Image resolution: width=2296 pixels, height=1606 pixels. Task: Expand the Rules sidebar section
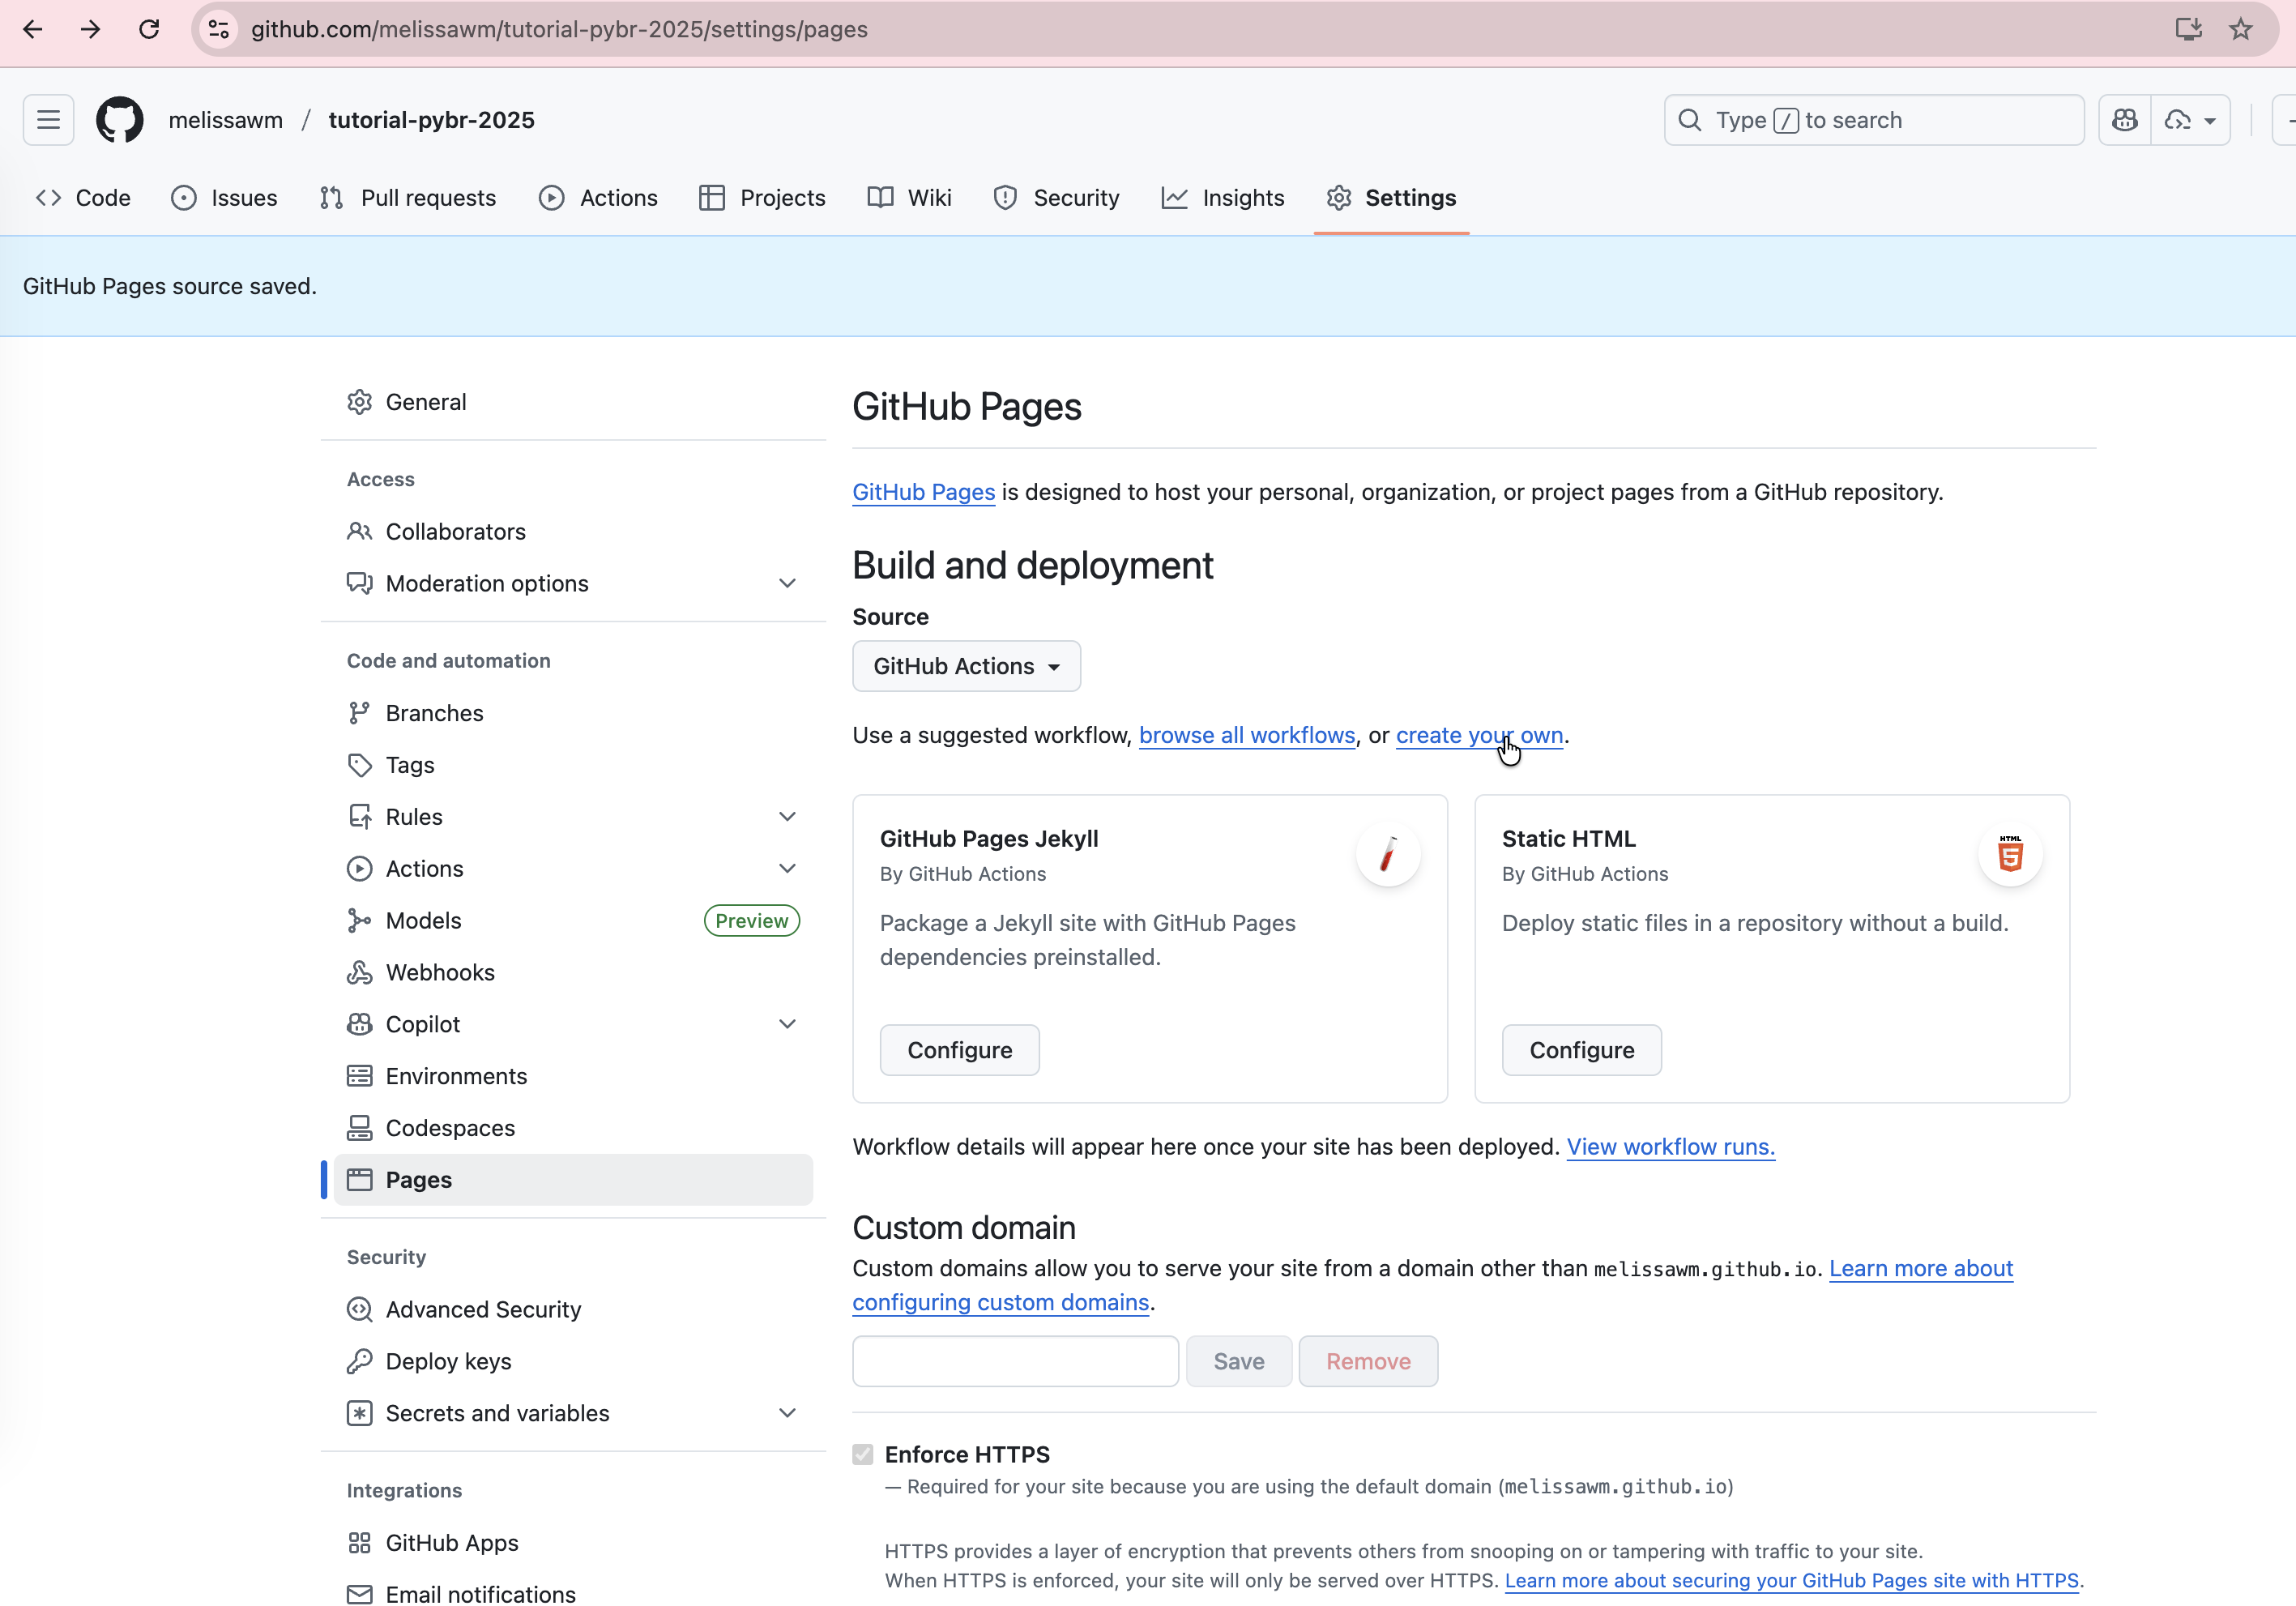787,816
